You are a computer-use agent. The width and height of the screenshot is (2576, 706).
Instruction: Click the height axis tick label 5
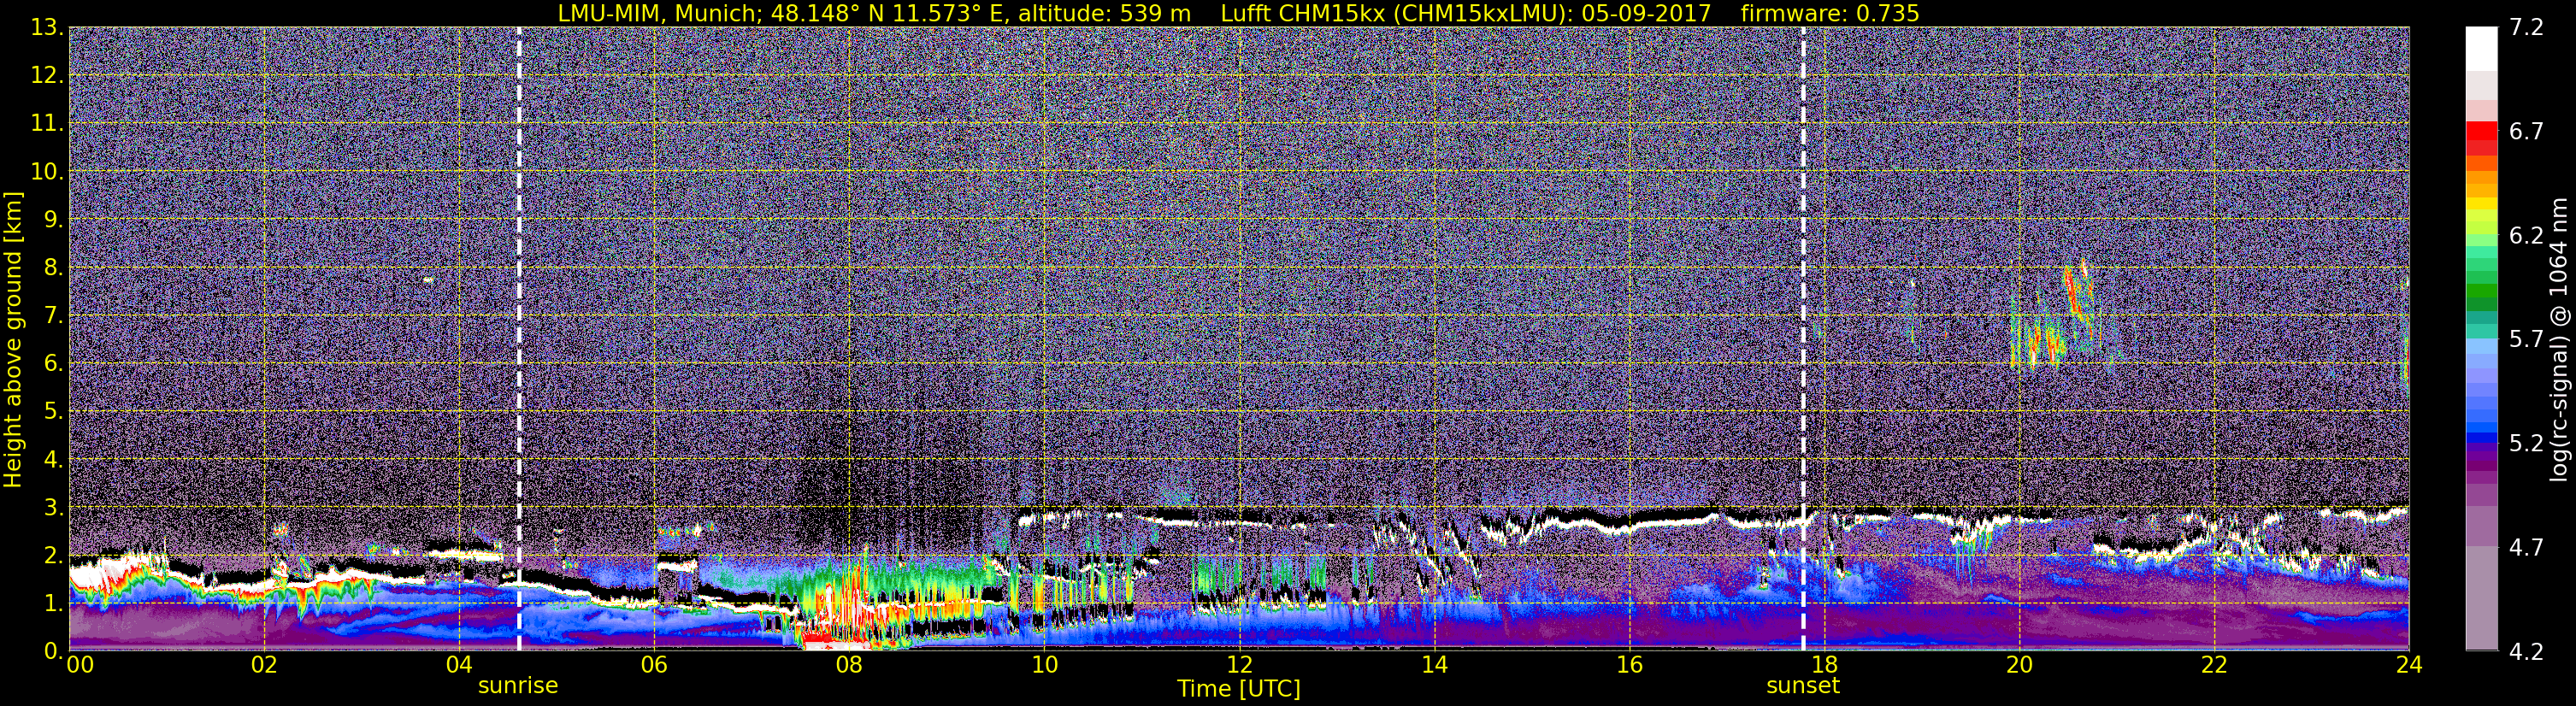[x=54, y=412]
